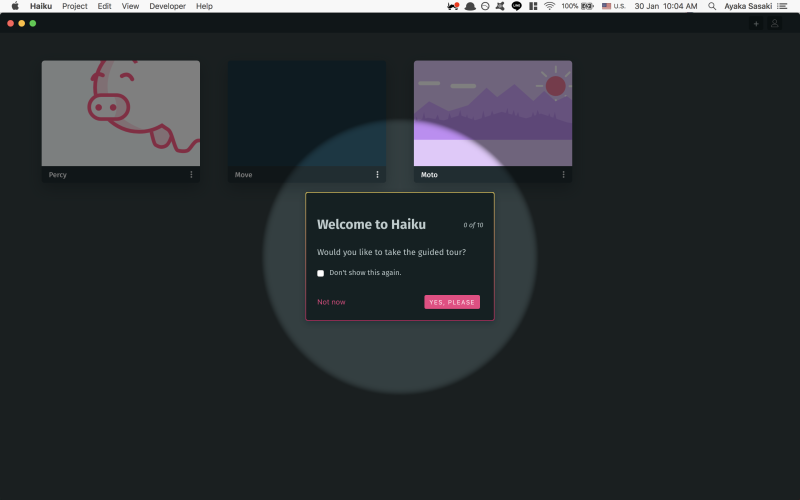This screenshot has width=800, height=500.
Task: Click the "Welcome to Haiku" heading
Action: click(x=371, y=224)
